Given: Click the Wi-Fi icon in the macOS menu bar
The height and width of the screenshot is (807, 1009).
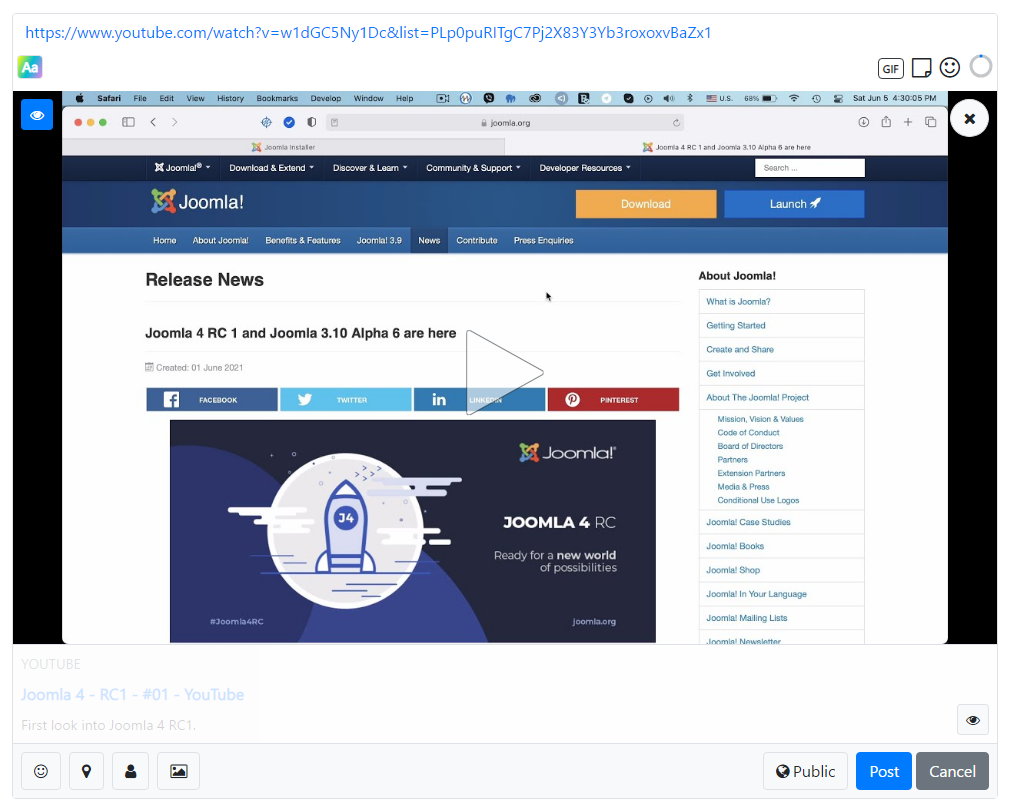Looking at the screenshot, I should tap(794, 98).
